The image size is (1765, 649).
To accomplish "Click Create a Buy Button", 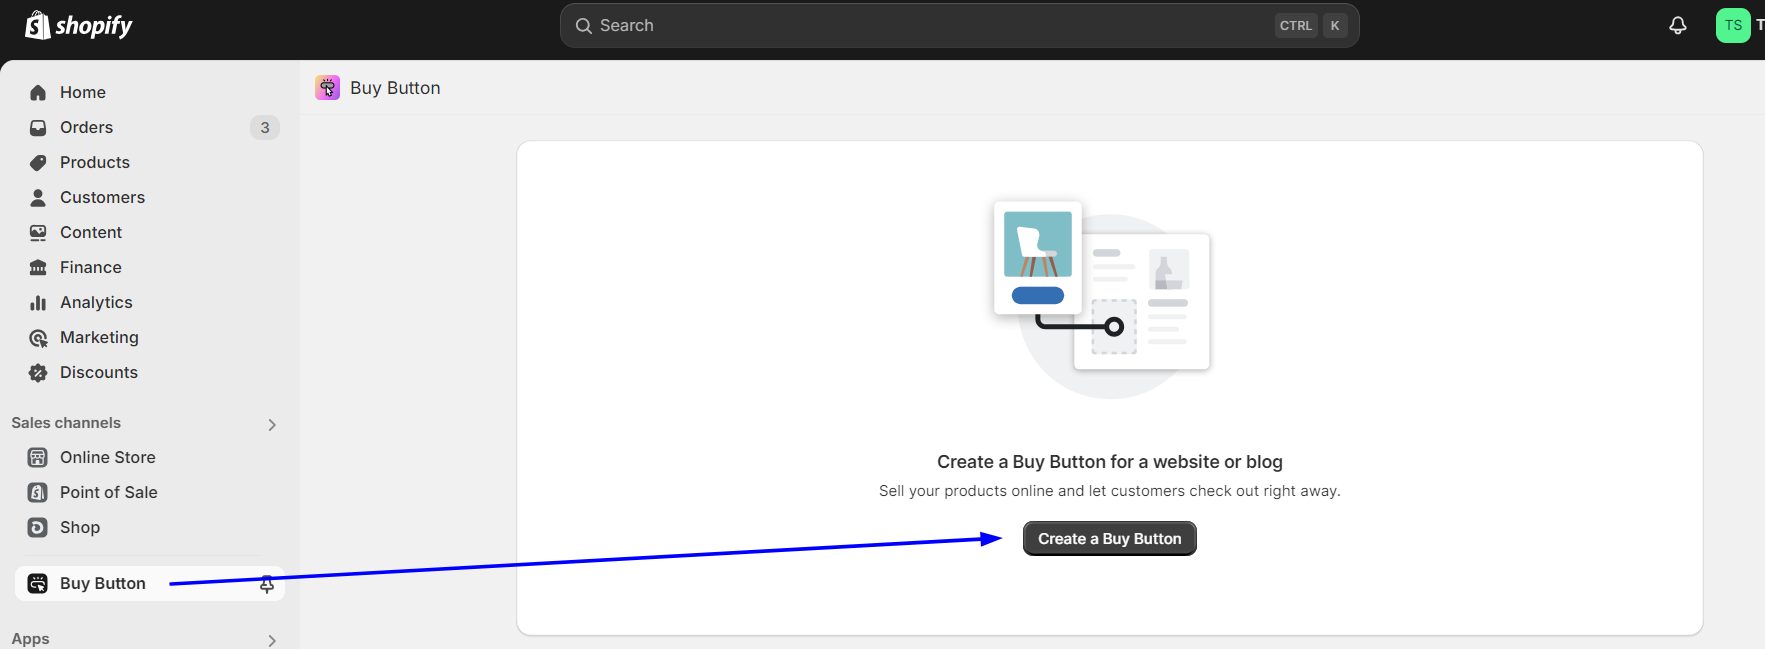I will (1110, 538).
